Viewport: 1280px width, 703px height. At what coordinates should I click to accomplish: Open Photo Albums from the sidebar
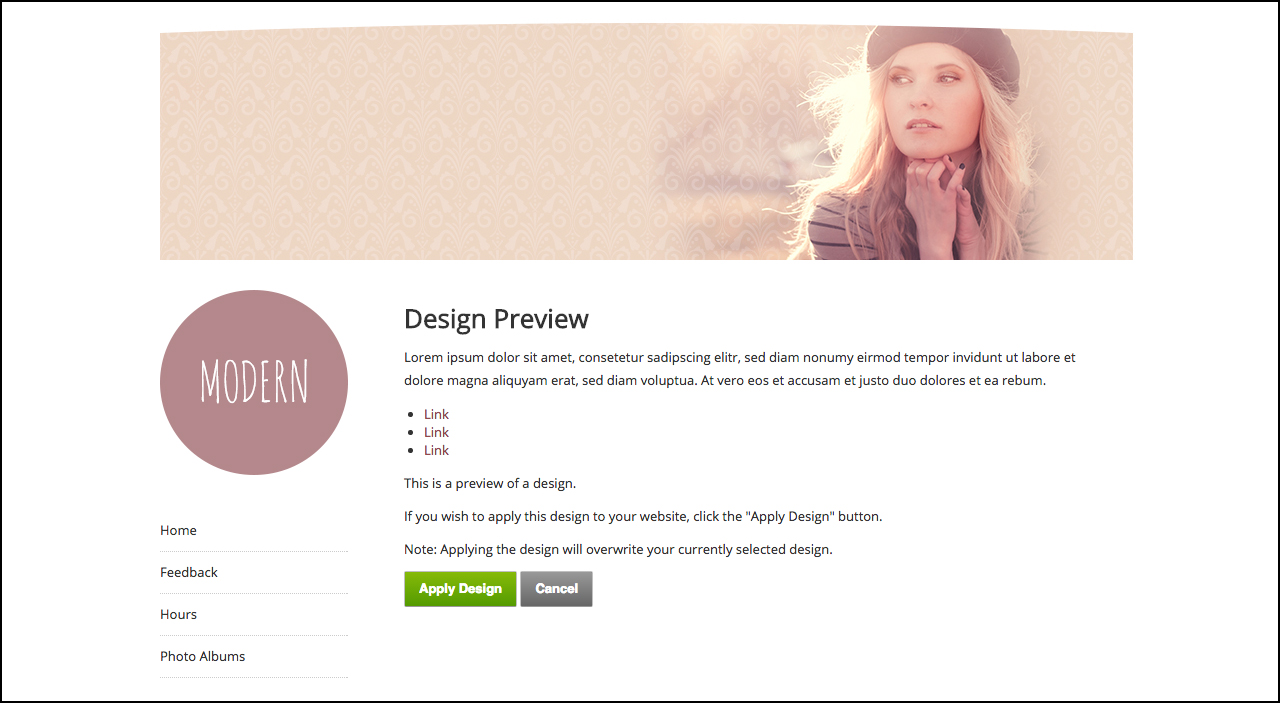pyautogui.click(x=202, y=656)
